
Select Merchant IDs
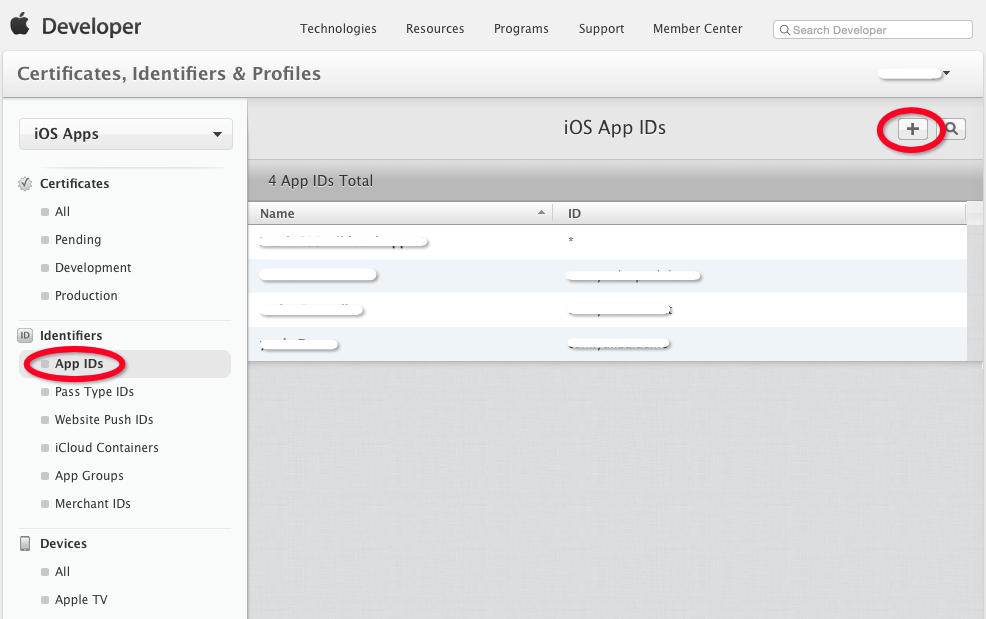click(92, 504)
